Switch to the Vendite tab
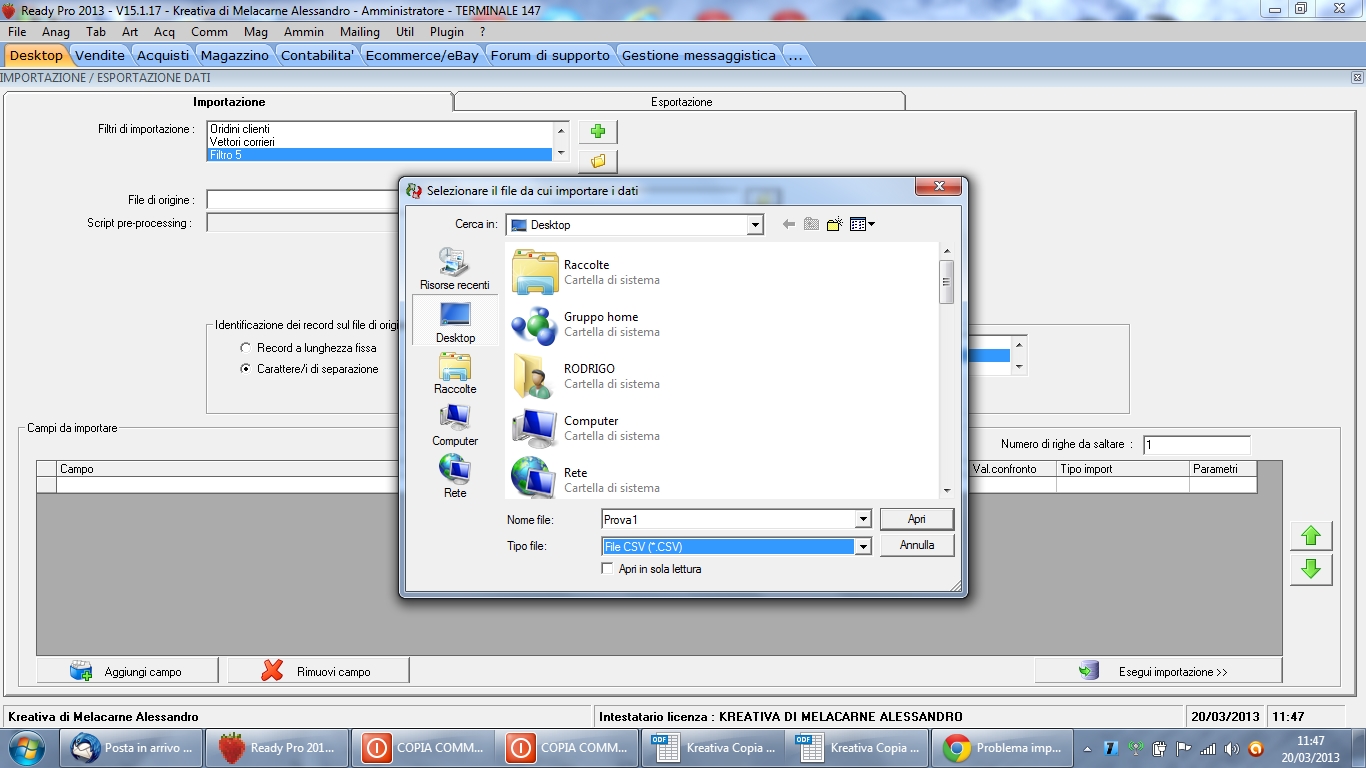The width and height of the screenshot is (1366, 768). coord(100,56)
